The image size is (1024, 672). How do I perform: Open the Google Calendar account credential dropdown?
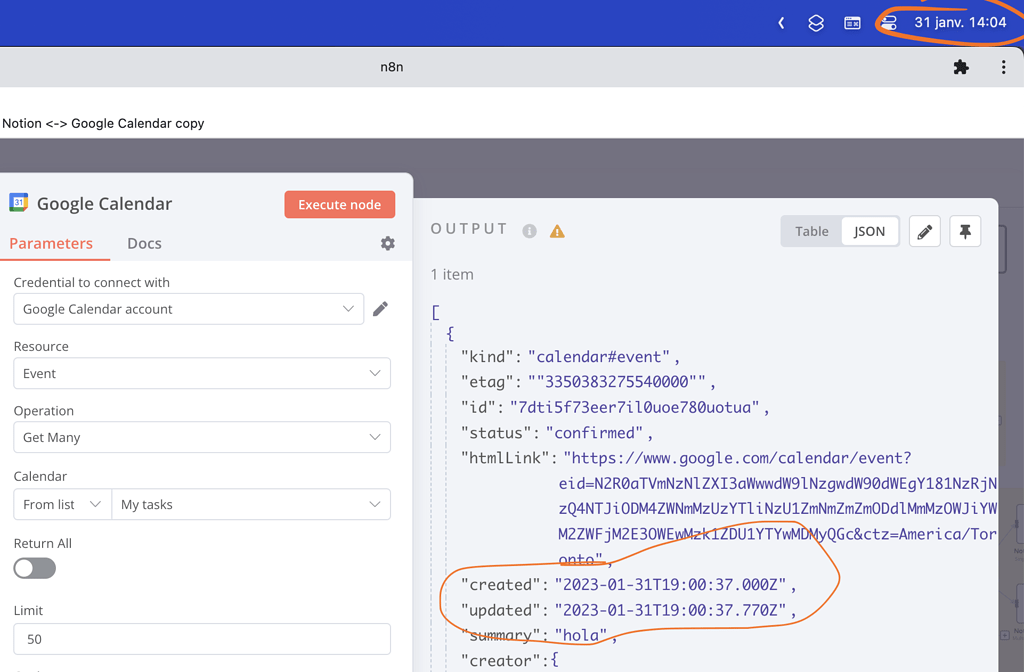tap(188, 309)
